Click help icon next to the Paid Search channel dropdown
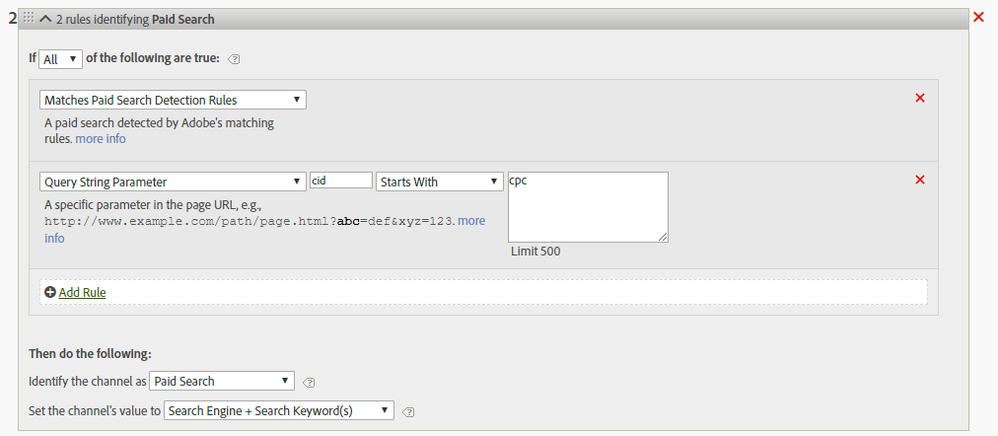 point(309,382)
